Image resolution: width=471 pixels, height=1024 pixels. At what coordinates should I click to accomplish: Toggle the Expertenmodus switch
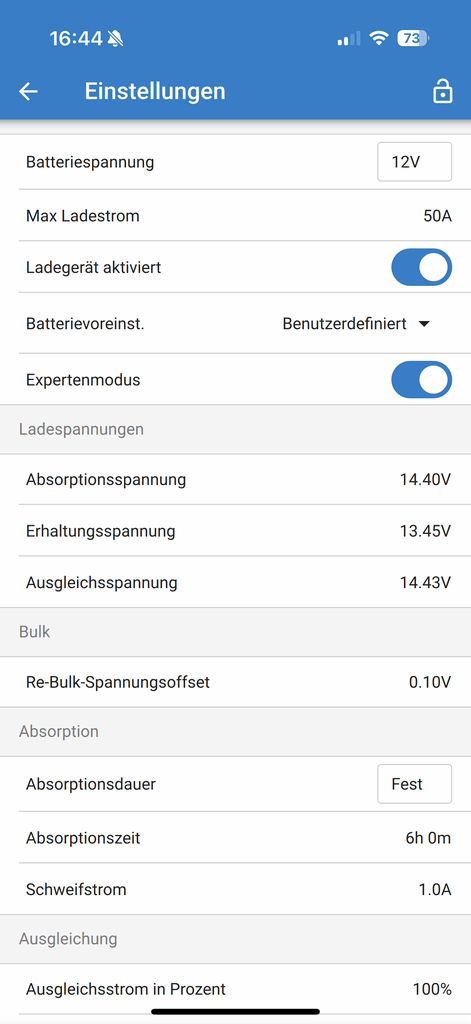tap(421, 379)
